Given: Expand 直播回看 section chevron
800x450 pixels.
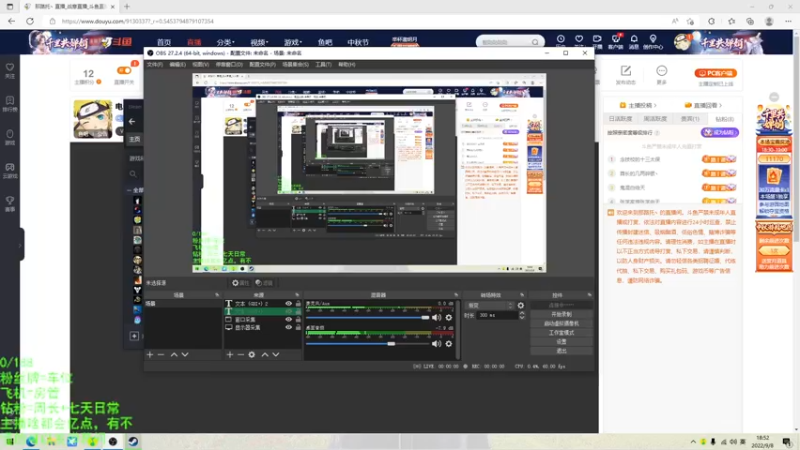Looking at the screenshot, I should pyautogui.click(x=720, y=106).
